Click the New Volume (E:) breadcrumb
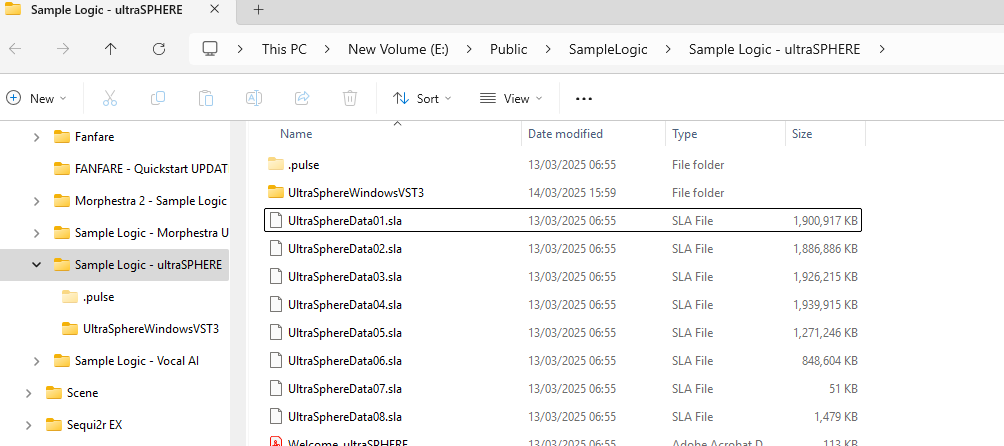Image resolution: width=1004 pixels, height=446 pixels. (x=398, y=49)
